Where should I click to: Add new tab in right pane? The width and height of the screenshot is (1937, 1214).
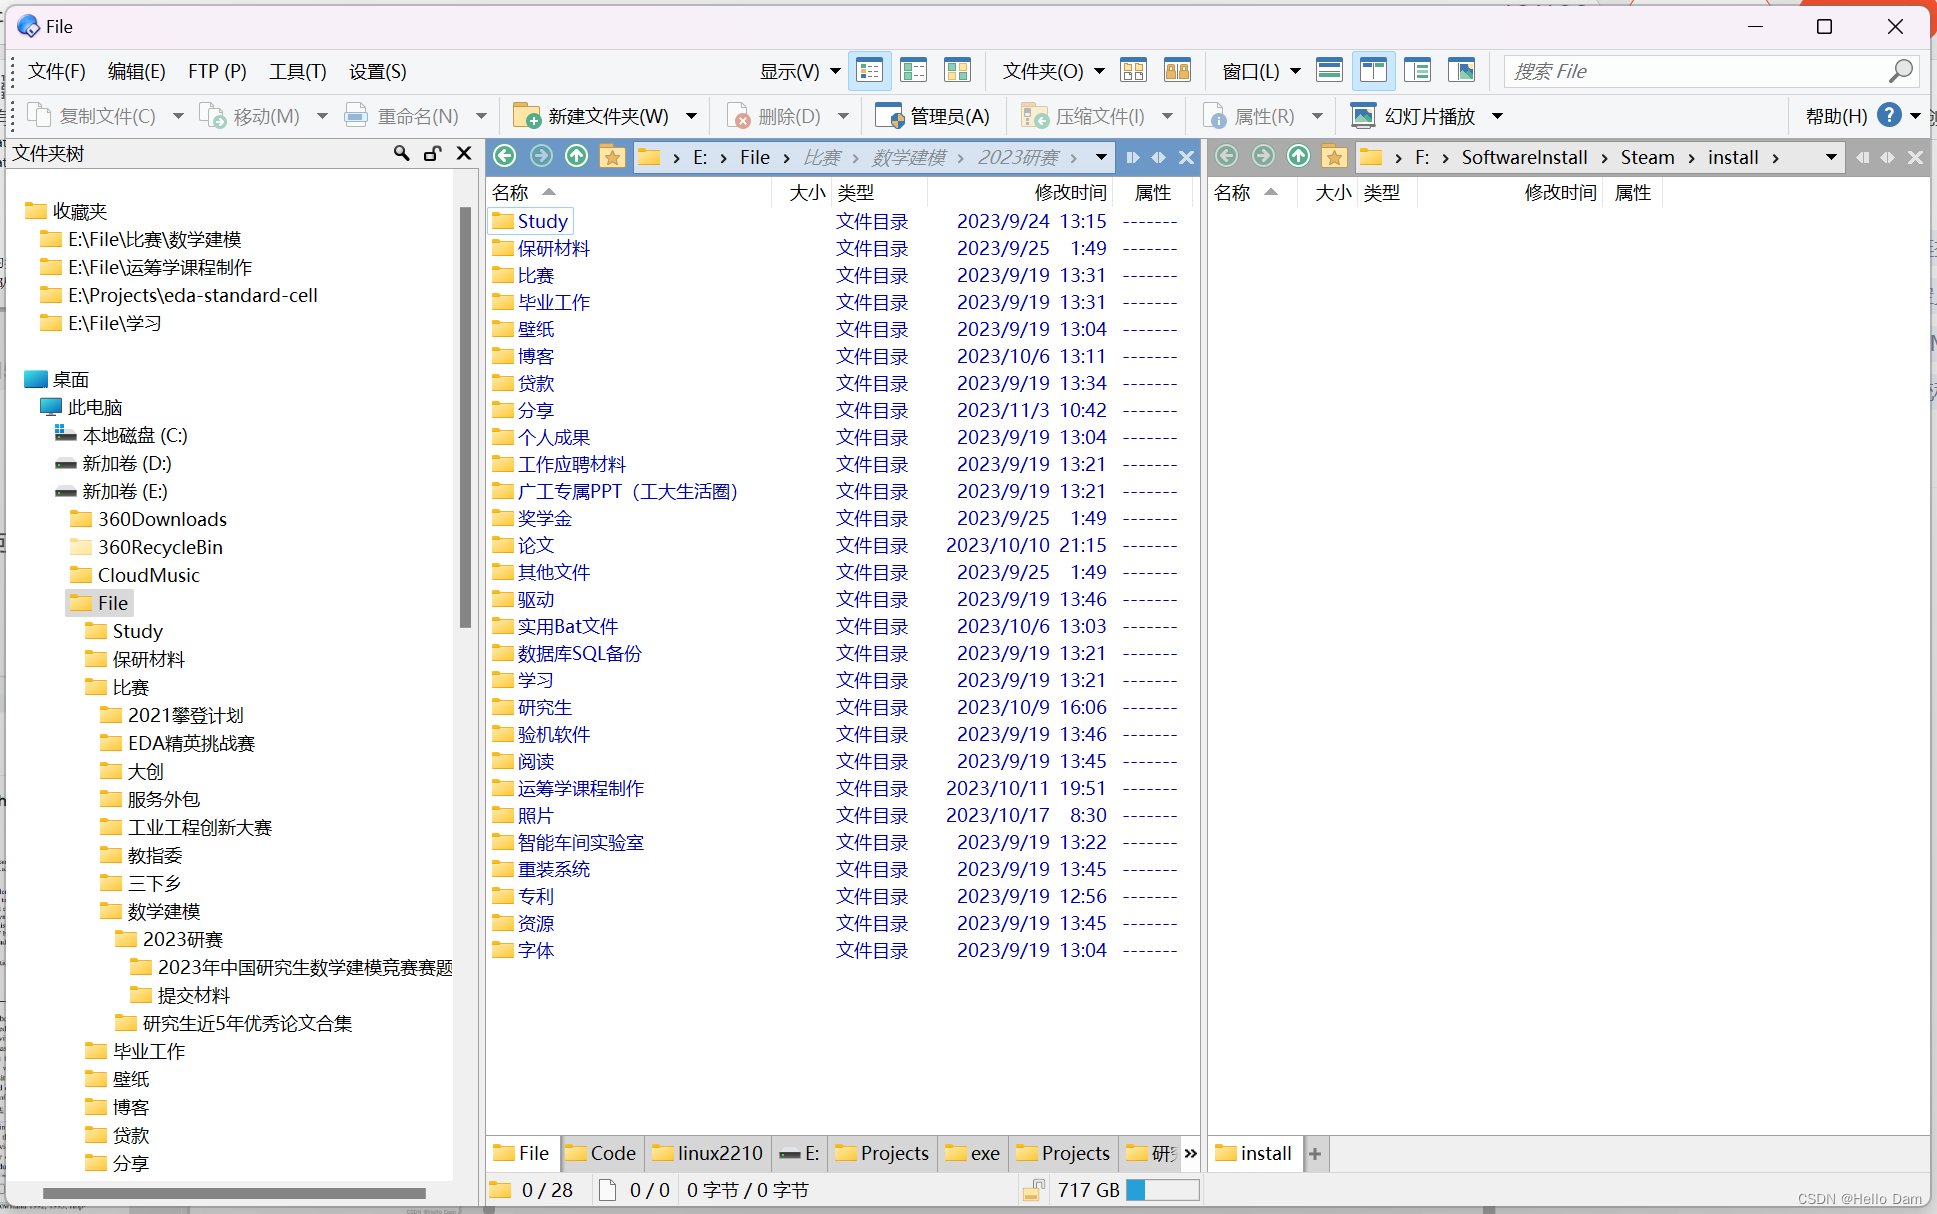click(1315, 1153)
